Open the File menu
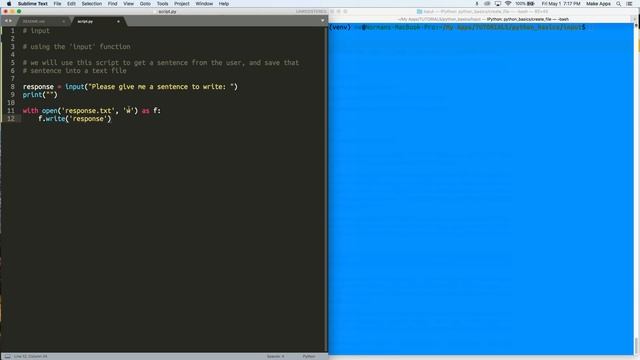640x360 pixels. 57,4
